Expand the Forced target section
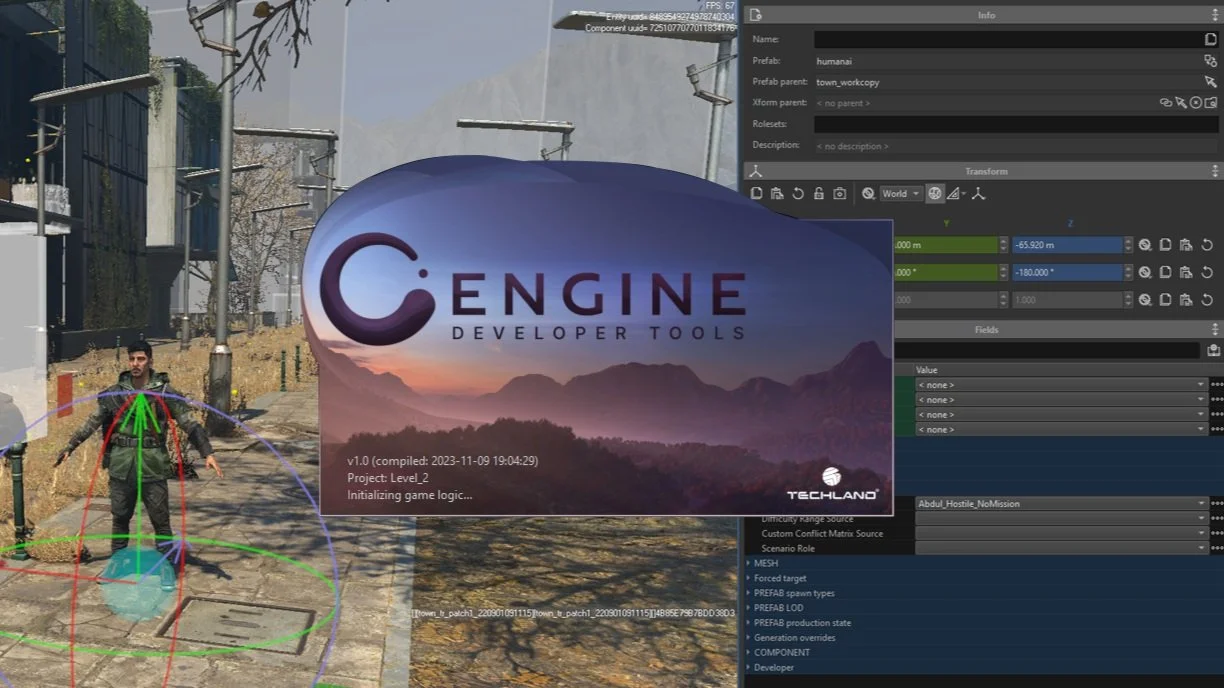1224x688 pixels. pos(749,578)
